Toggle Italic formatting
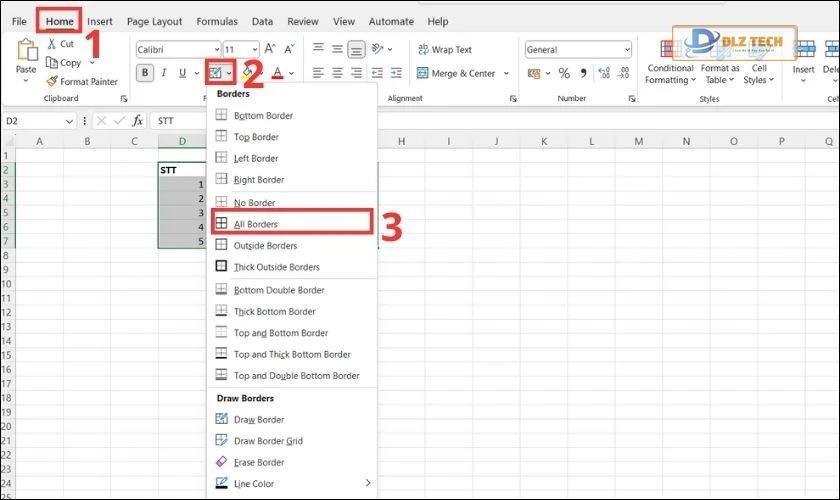Image resolution: width=840 pixels, height=500 pixels. (x=164, y=73)
